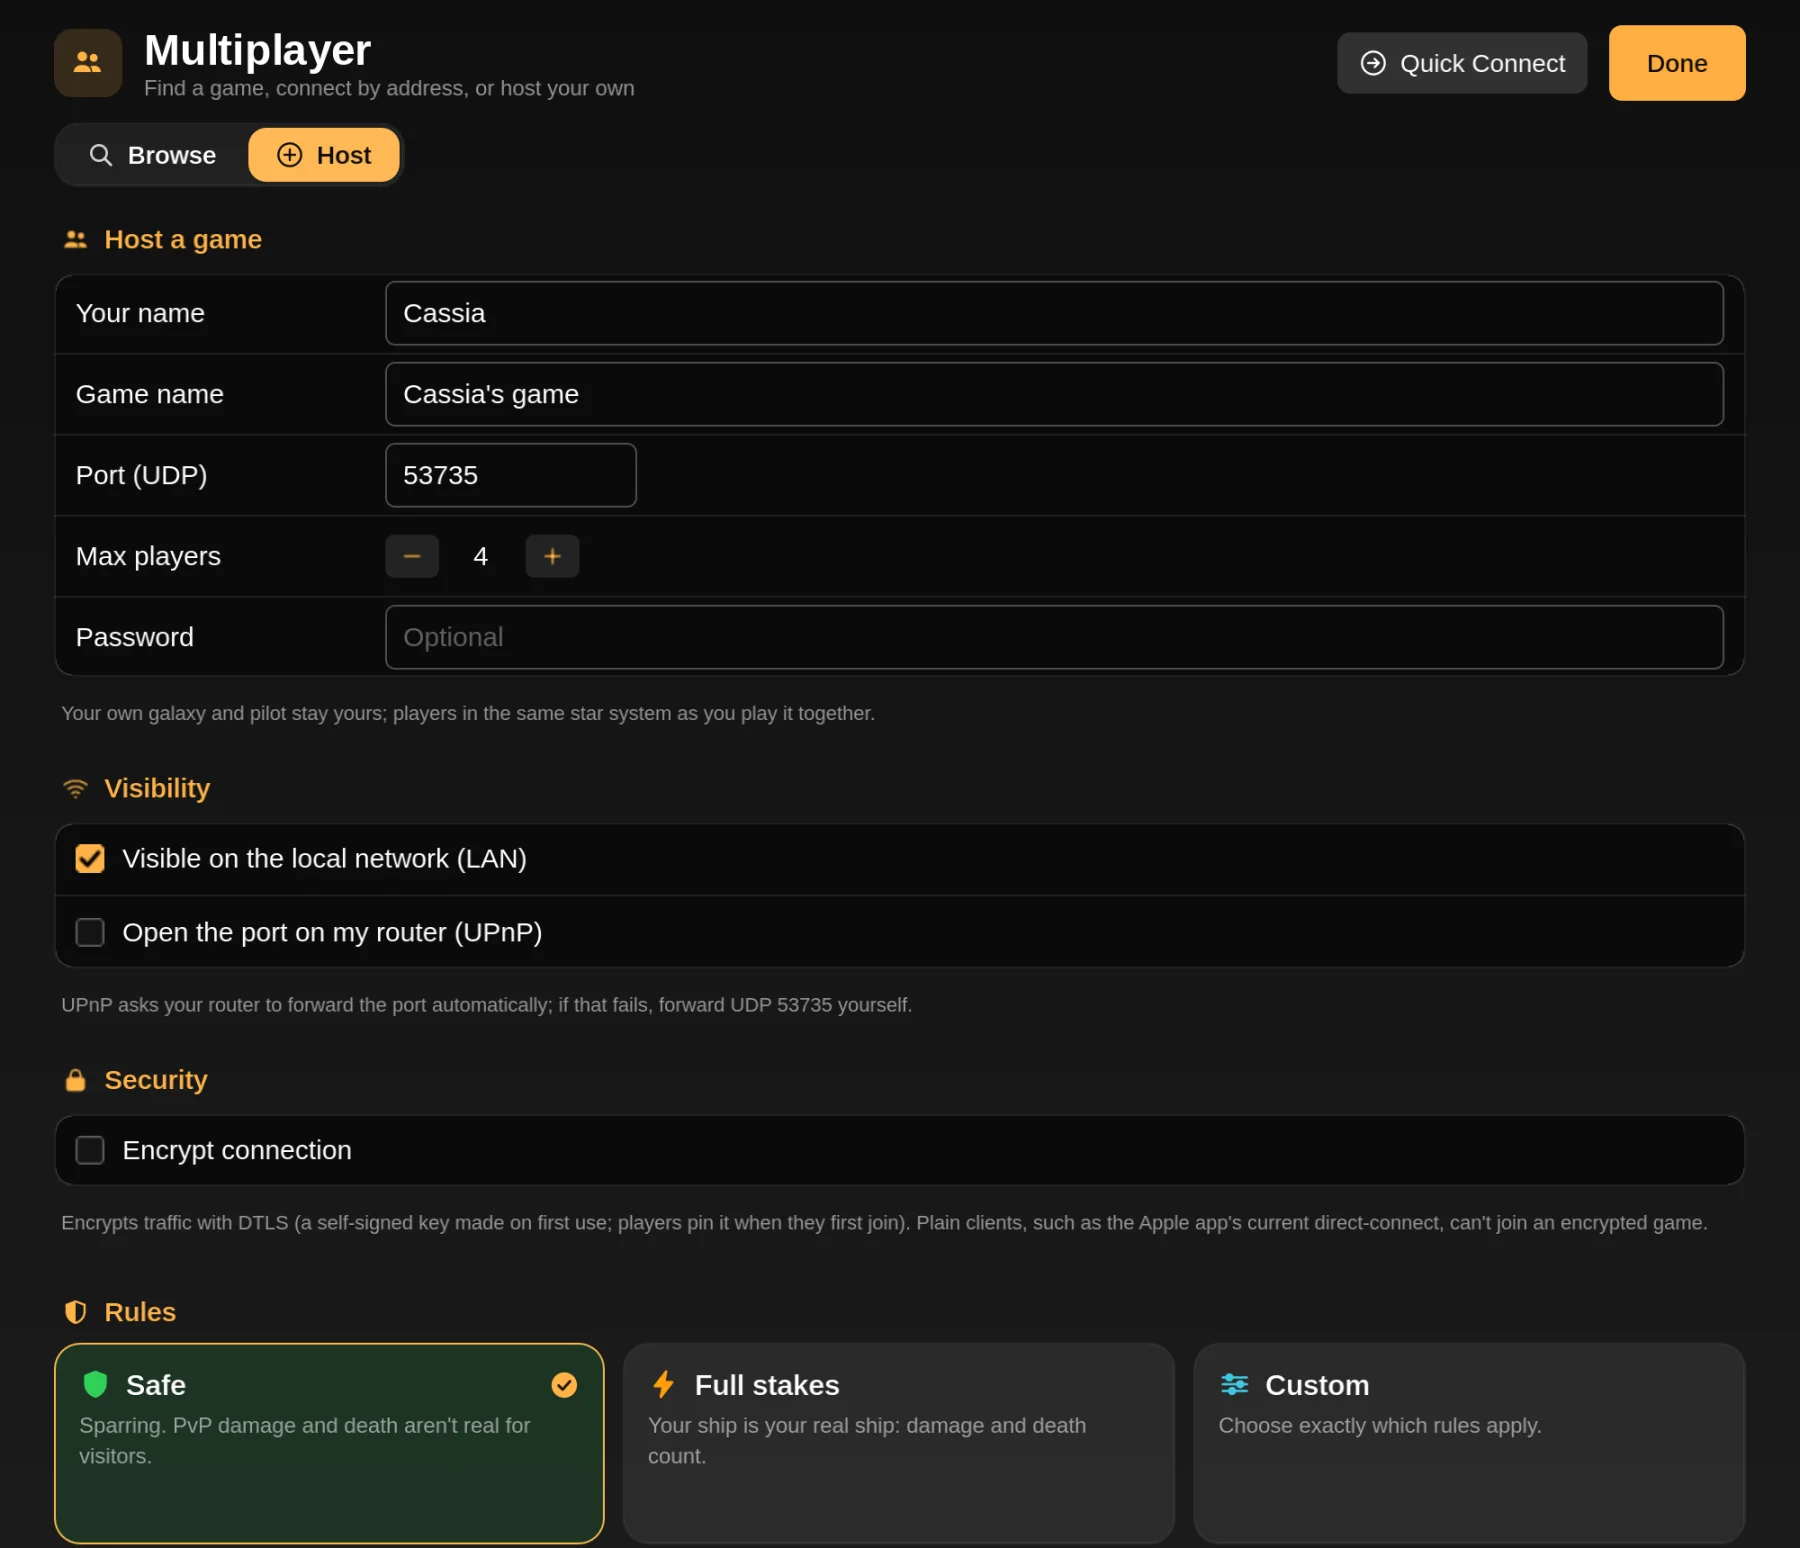Click the Game name field
The height and width of the screenshot is (1548, 1800).
[x=1054, y=395]
